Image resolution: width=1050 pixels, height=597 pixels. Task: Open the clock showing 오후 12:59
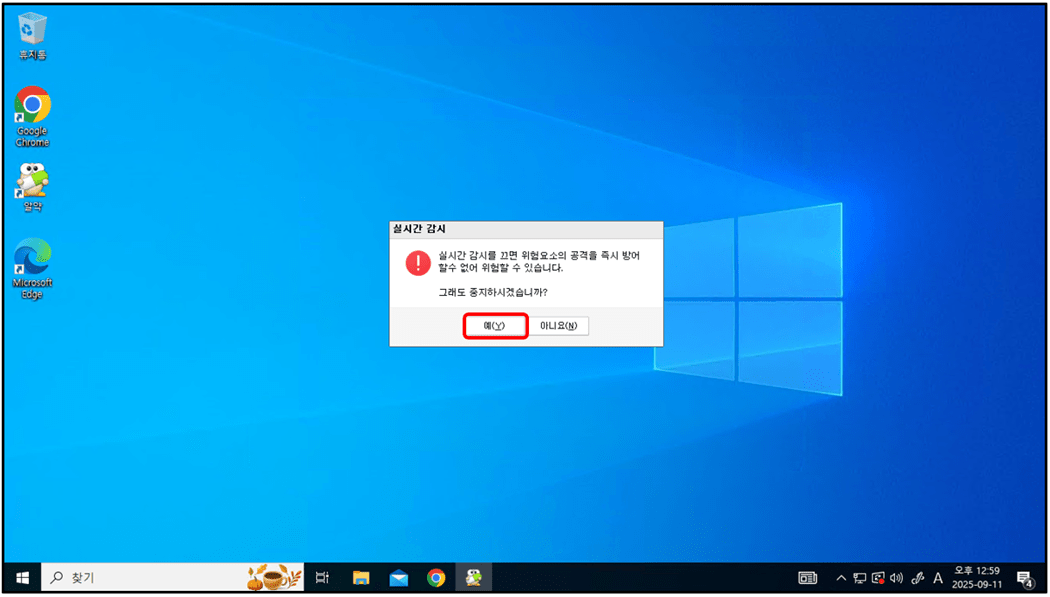977,577
